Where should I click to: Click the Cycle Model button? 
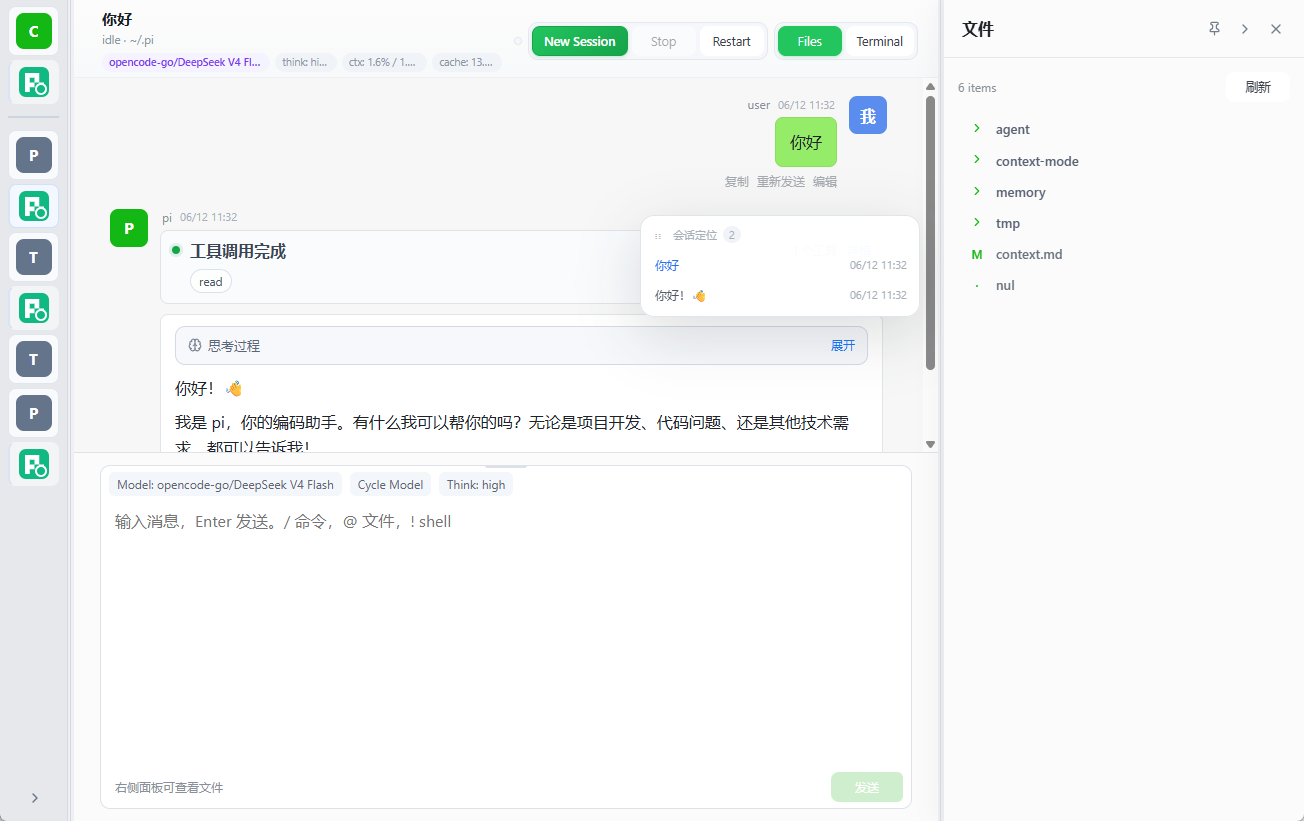click(x=390, y=484)
